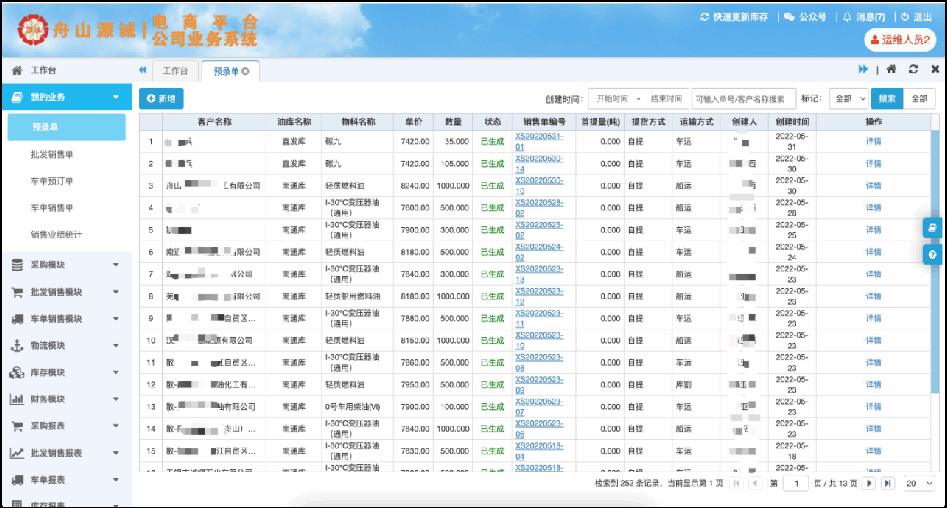The image size is (947, 508).
Task: Click the 舟山源诚 logo emblem
Action: pyautogui.click(x=32, y=29)
